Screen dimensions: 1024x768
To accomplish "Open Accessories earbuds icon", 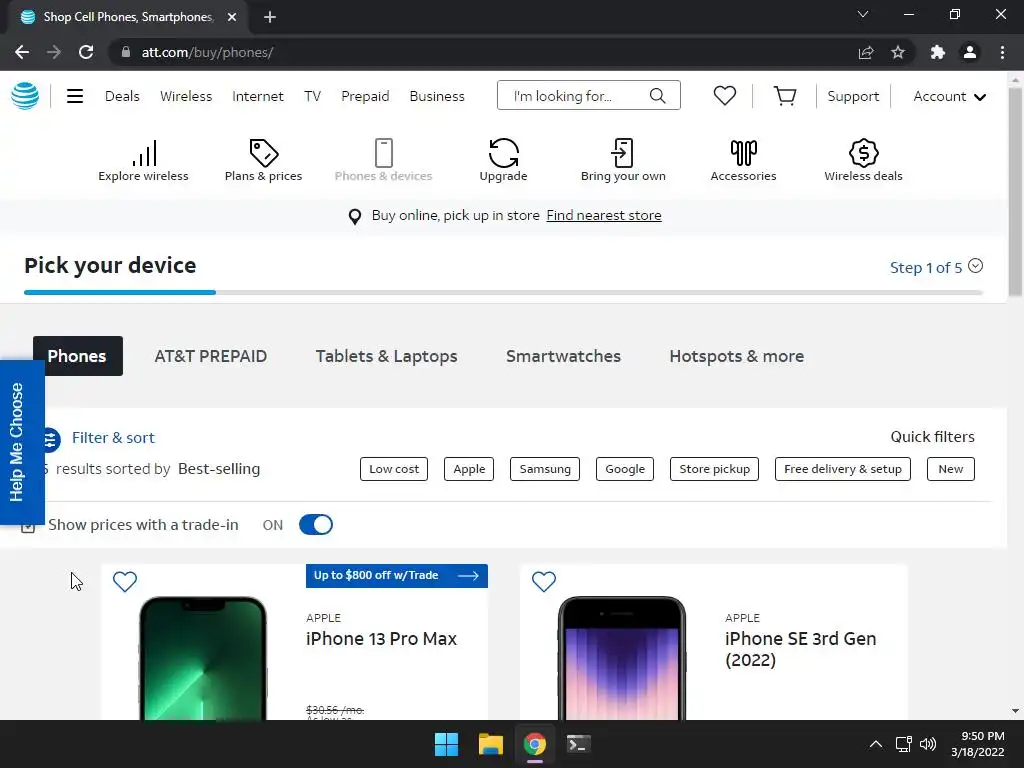I will 743,153.
